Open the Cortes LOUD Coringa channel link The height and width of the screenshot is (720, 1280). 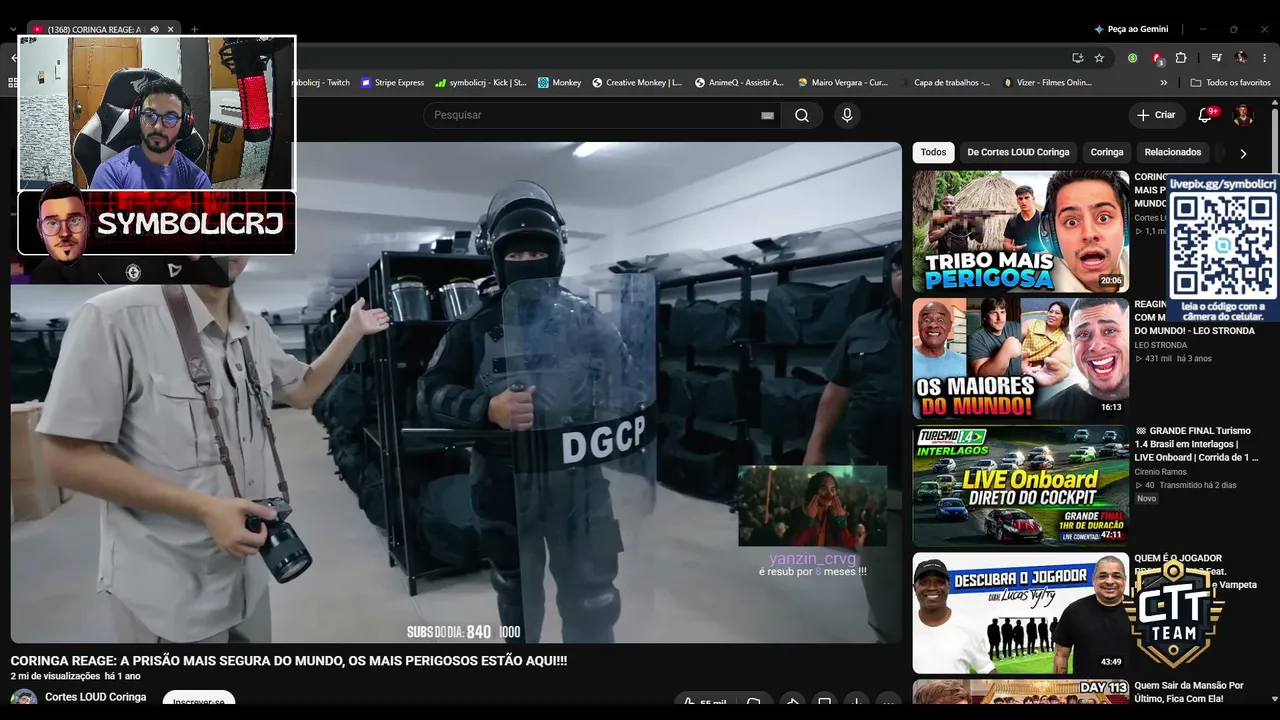pos(95,697)
